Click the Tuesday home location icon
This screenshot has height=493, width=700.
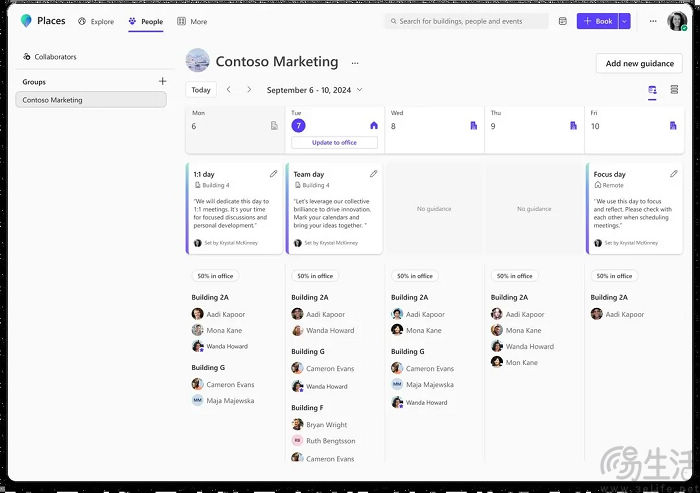click(374, 125)
